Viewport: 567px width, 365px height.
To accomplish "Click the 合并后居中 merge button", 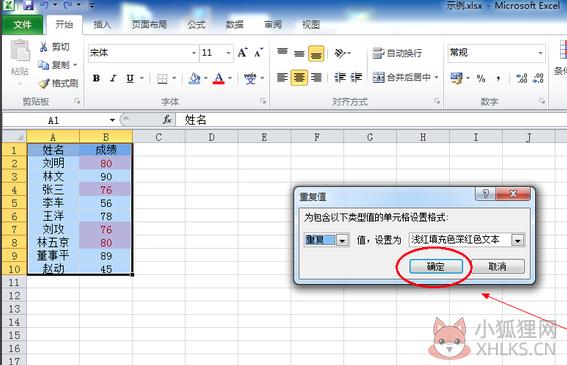I will point(401,77).
